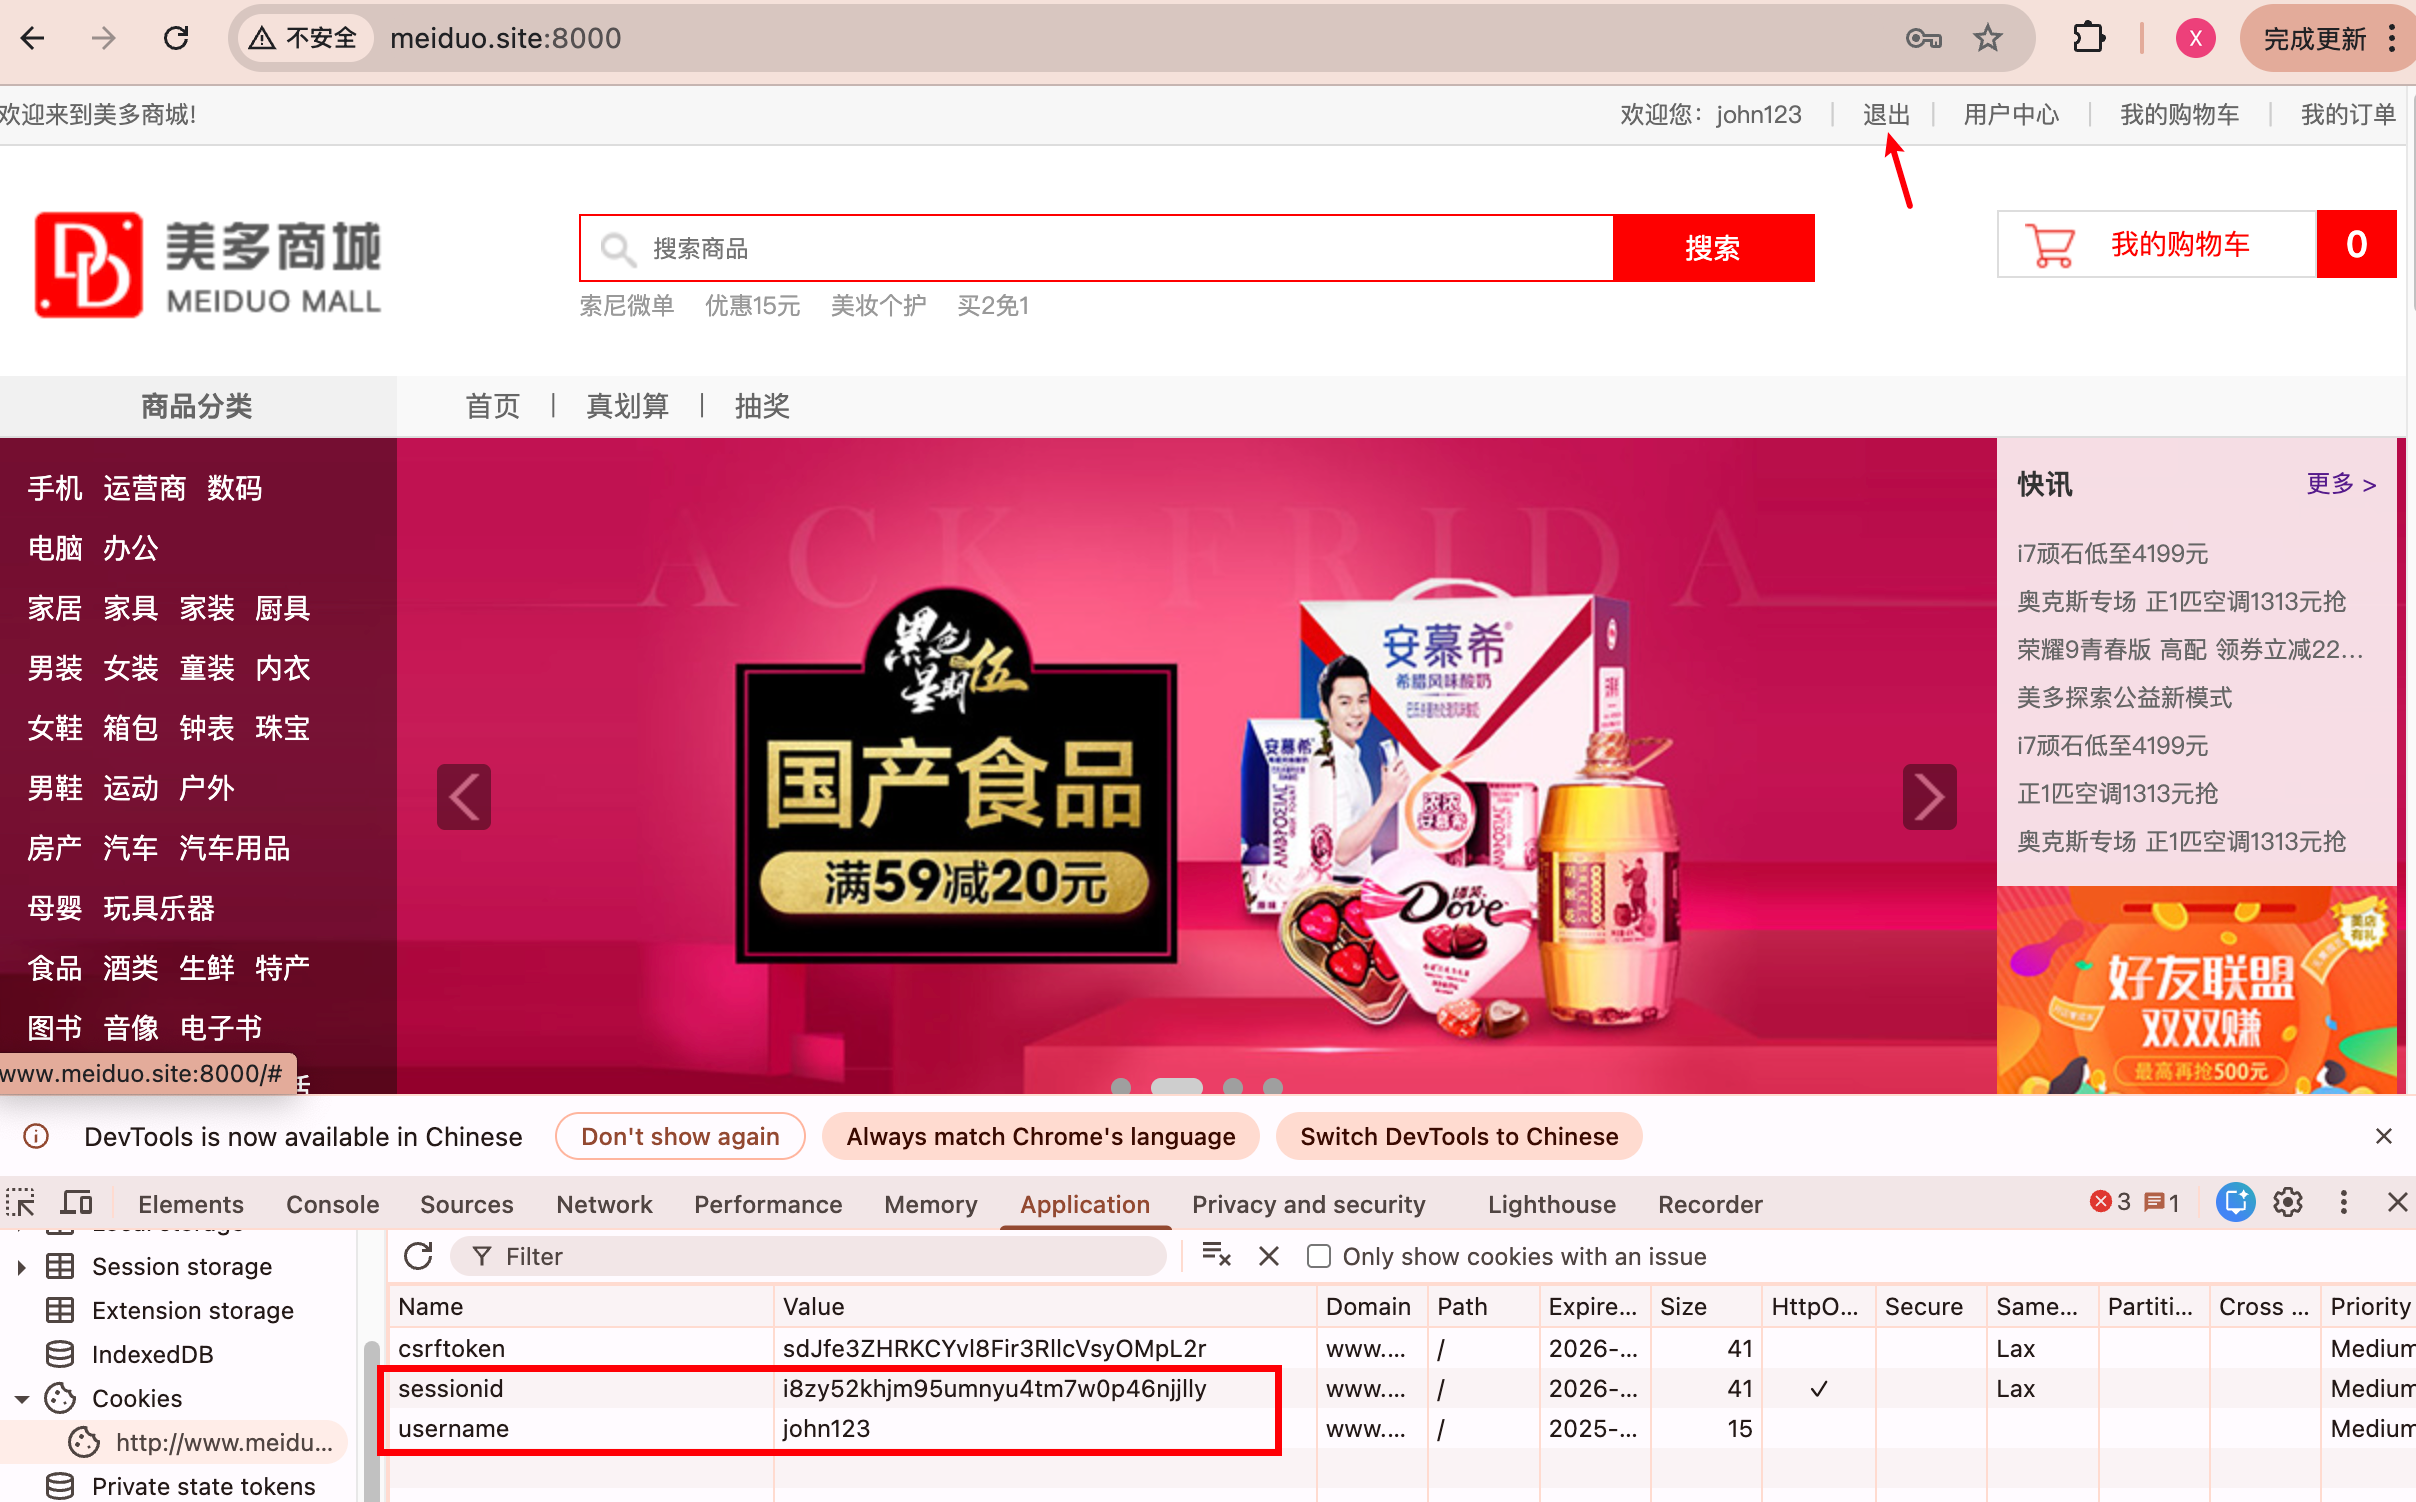The width and height of the screenshot is (2416, 1502).
Task: Switch to the Elements tab
Action: pyautogui.click(x=190, y=1204)
